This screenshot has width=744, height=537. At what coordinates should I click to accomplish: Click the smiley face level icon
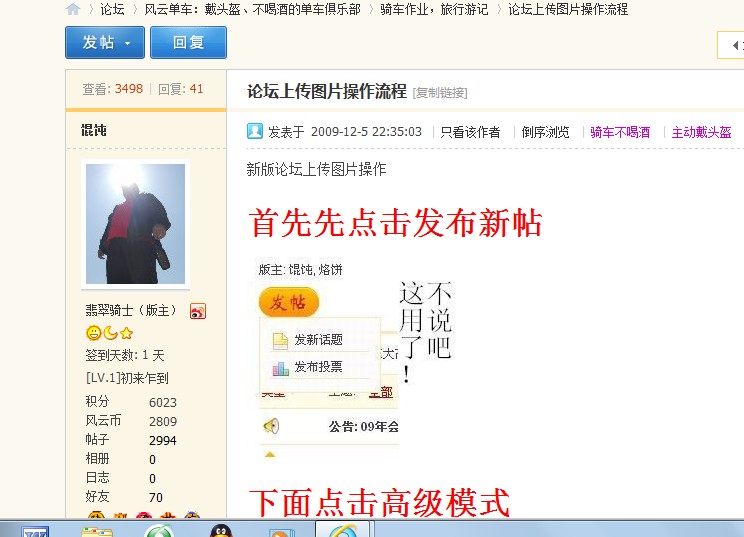[x=93, y=333]
